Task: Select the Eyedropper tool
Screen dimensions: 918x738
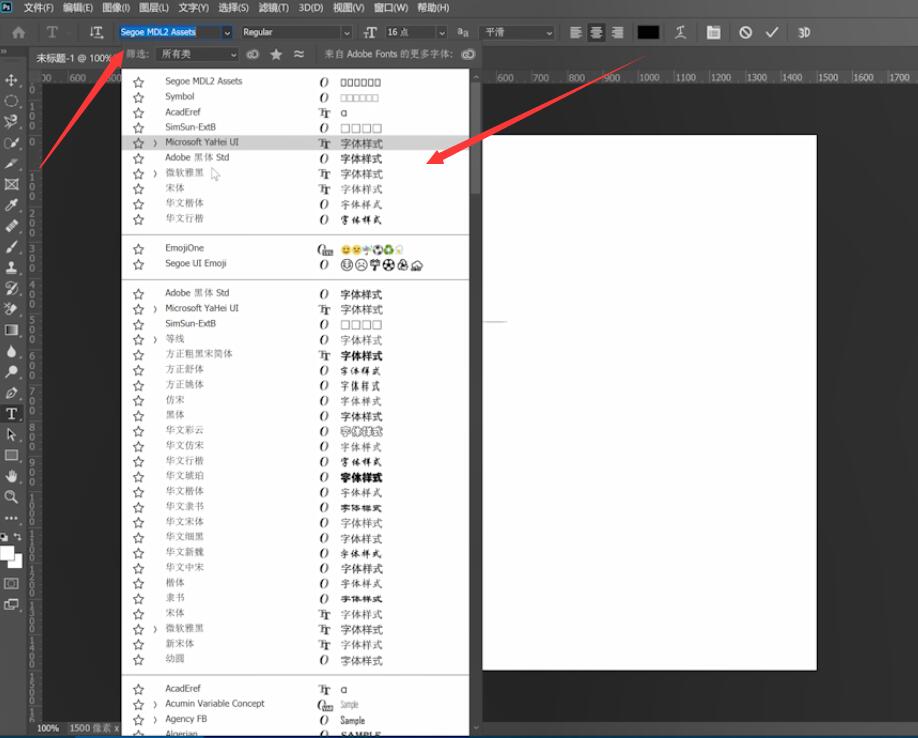Action: coord(11,205)
